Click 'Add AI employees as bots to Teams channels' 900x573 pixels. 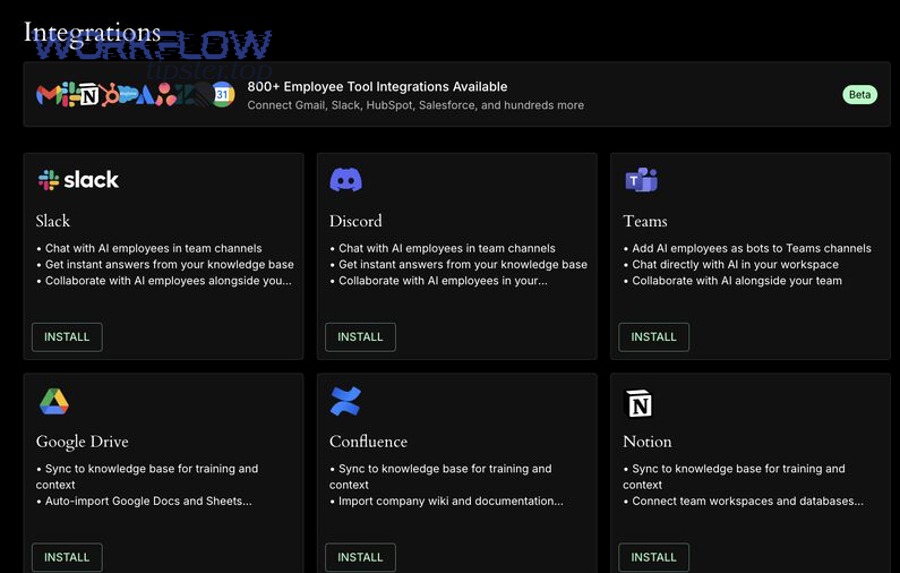752,249
